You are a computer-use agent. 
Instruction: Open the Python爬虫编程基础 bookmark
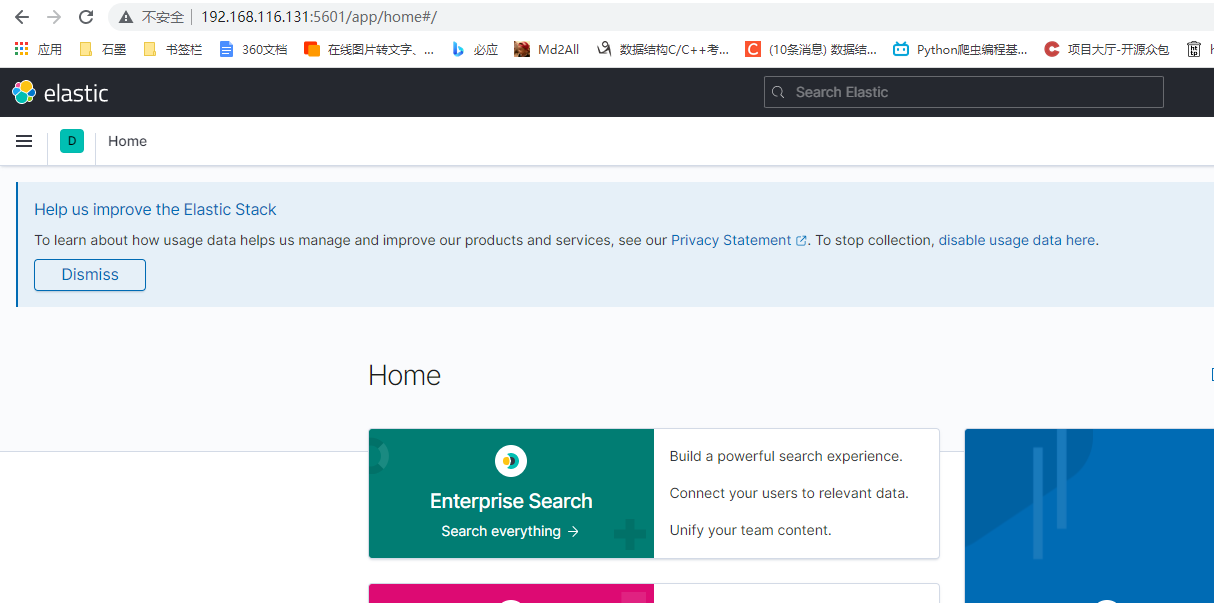coord(960,49)
